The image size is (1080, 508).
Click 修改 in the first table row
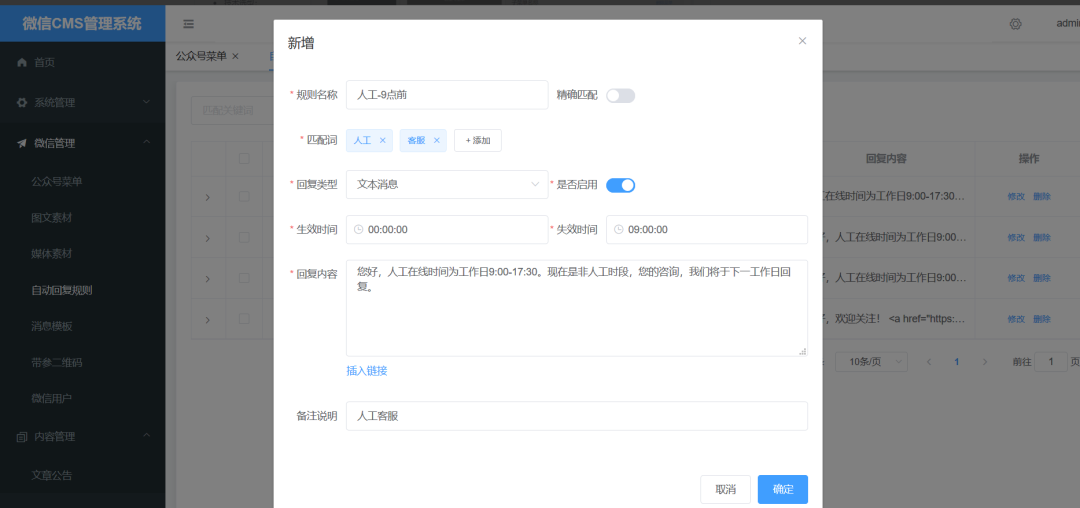tap(1016, 197)
